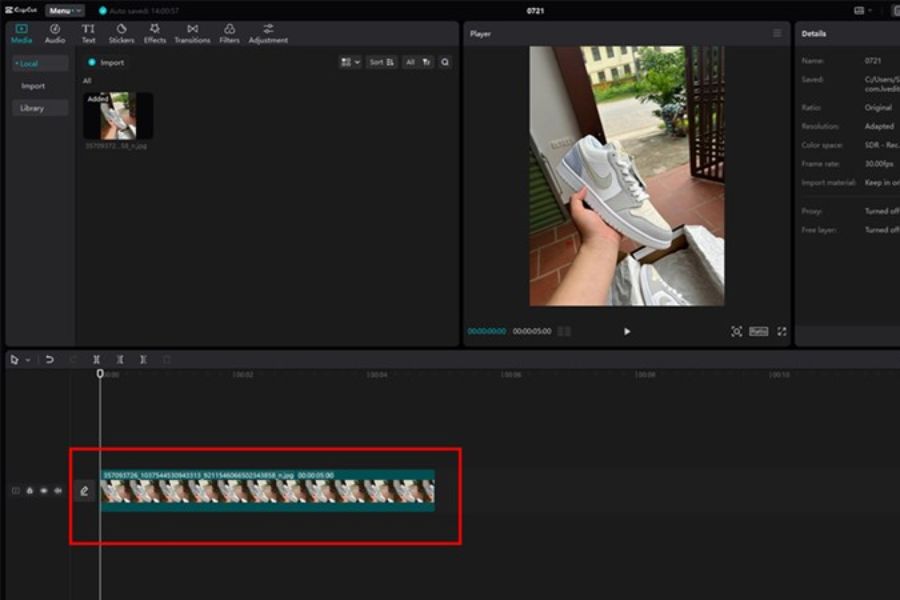Click the project title 0721
This screenshot has width=900, height=600.
(x=535, y=10)
